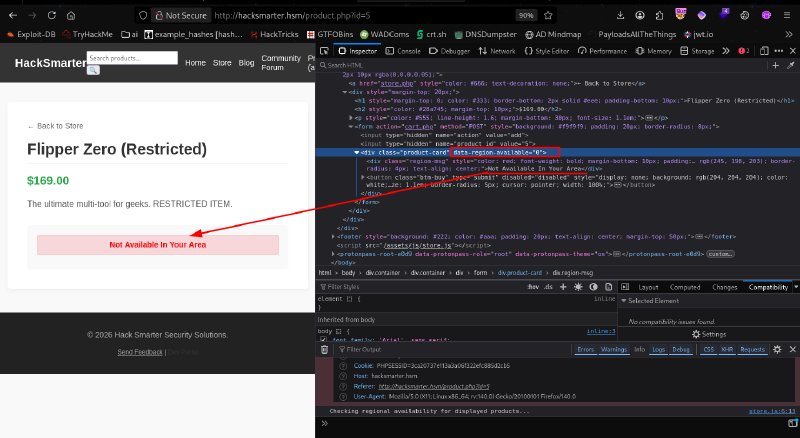Click the red error count badge
This screenshot has height=438, width=800.
click(743, 51)
